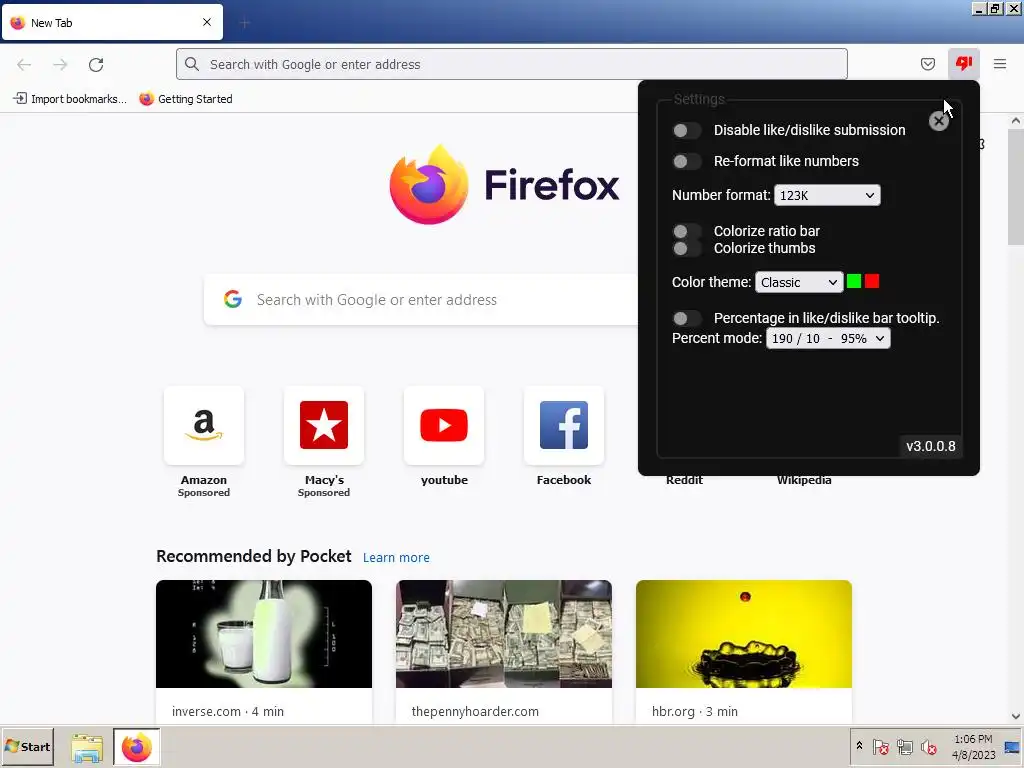The image size is (1024, 768).
Task: Click the scrollbar up arrow
Action: (1016, 121)
